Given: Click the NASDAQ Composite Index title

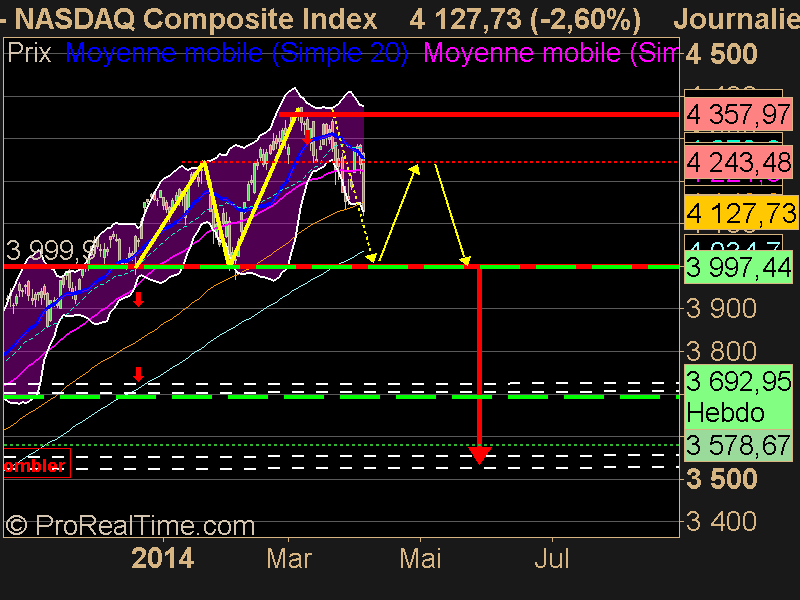Looking at the screenshot, I should [196, 19].
